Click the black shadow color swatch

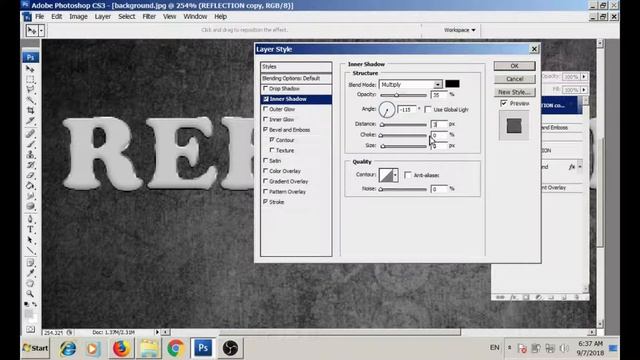point(452,84)
